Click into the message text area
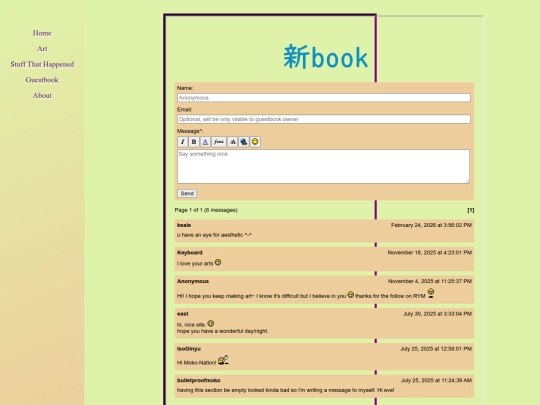540x405 pixels. pos(323,166)
